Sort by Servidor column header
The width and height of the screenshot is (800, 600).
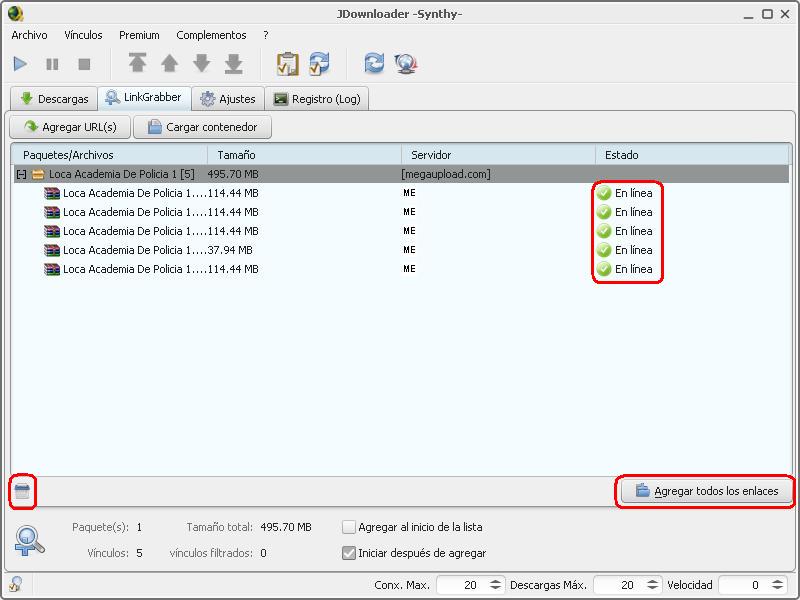pos(498,155)
